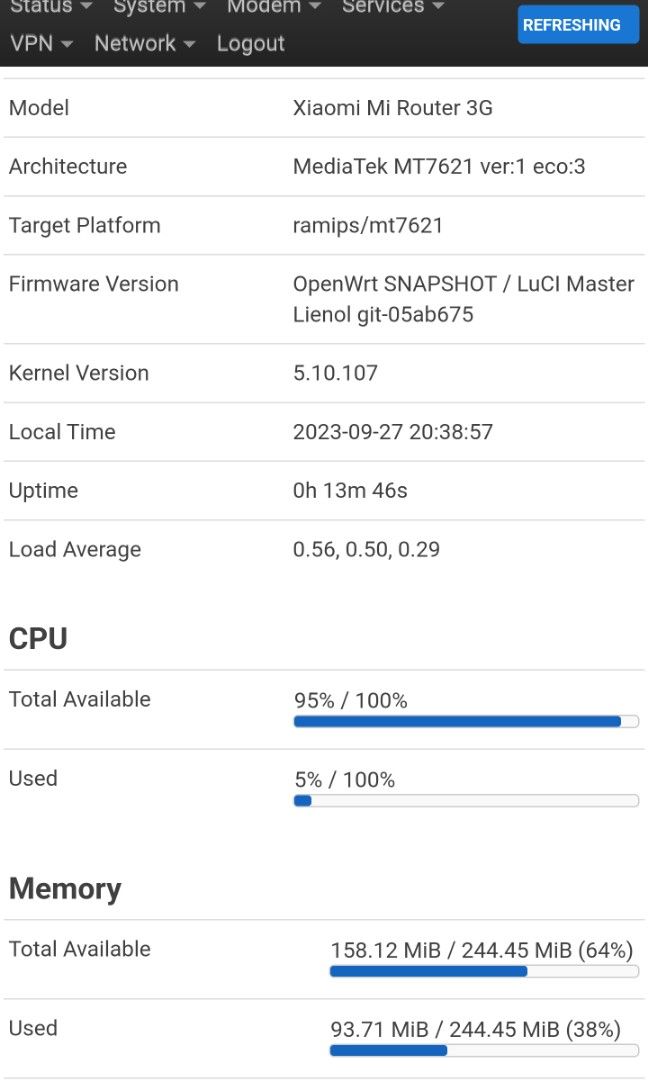Click the Xiaomi Mi Router 3G model value

click(x=393, y=108)
